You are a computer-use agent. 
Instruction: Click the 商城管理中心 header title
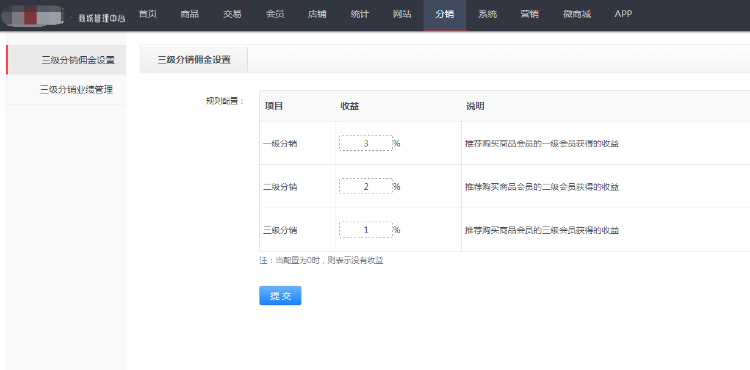coord(101,19)
